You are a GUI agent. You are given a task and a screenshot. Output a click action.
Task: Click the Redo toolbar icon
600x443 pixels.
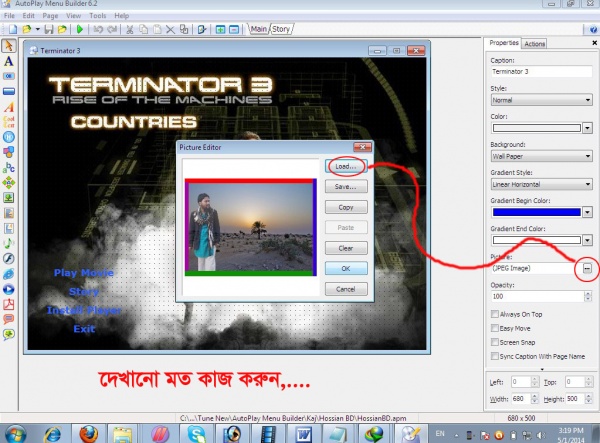[112, 29]
